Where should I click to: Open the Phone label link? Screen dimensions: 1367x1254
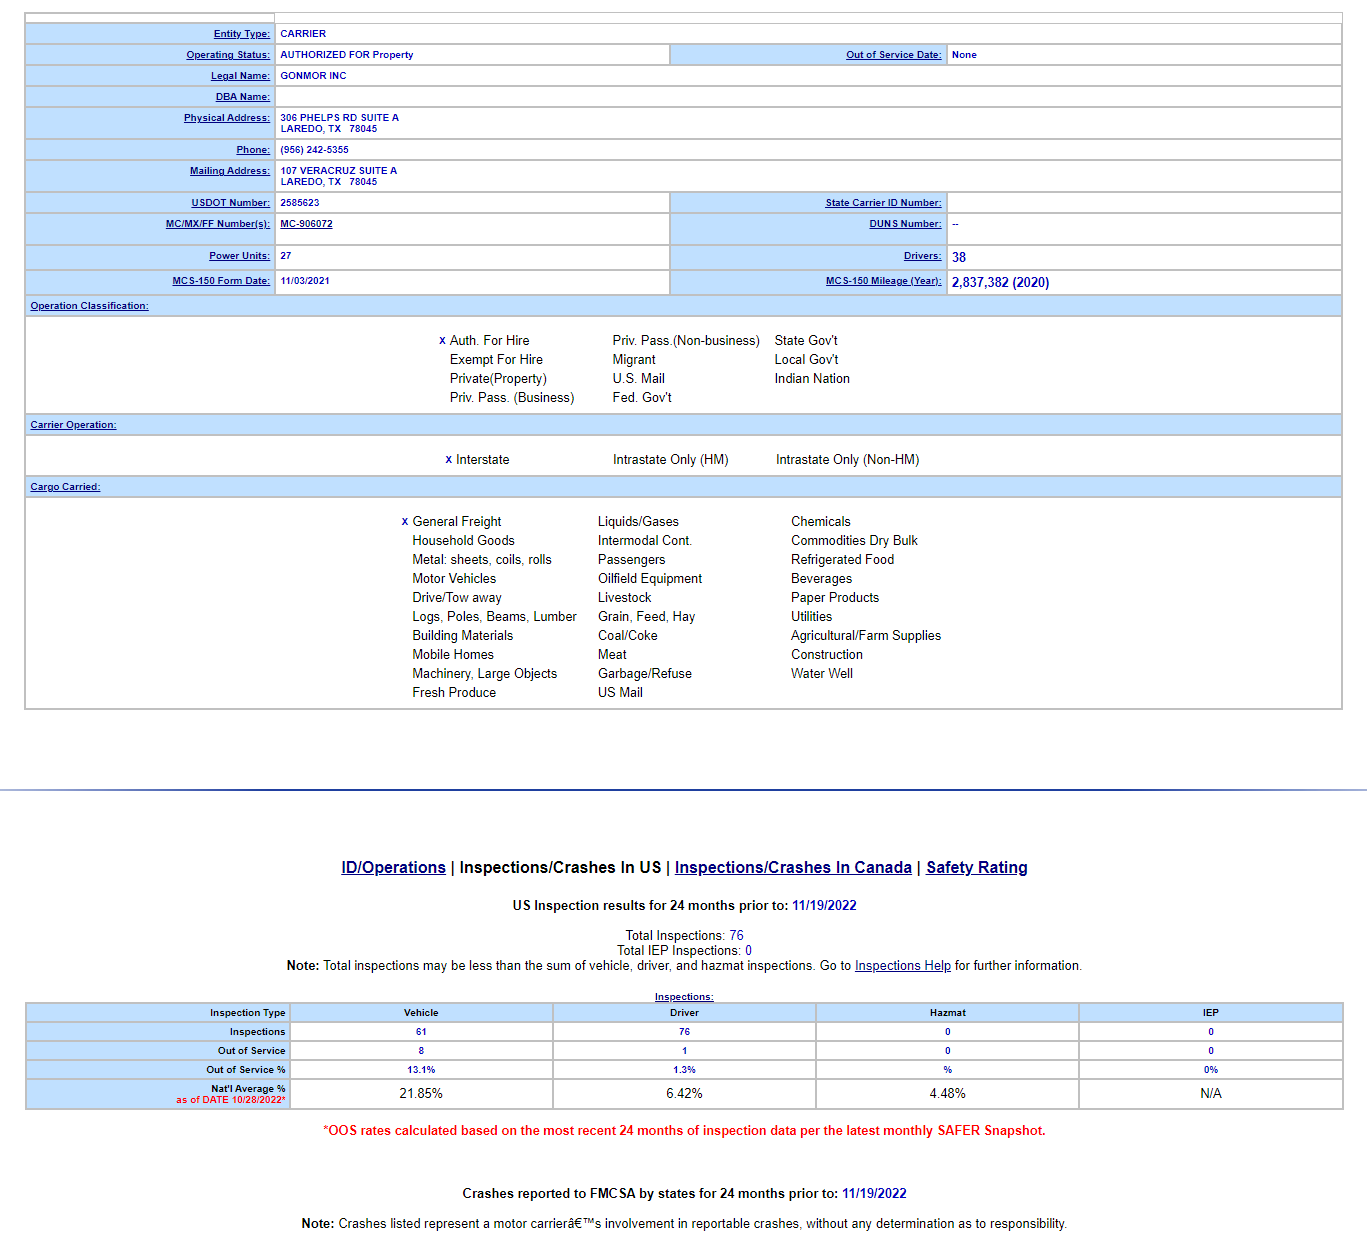(x=253, y=150)
